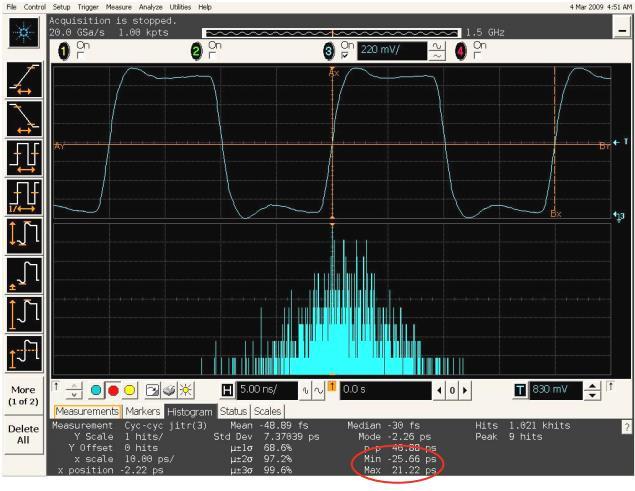Click the 830 mV trigger level field
This screenshot has height=491, width=635.
(x=556, y=391)
